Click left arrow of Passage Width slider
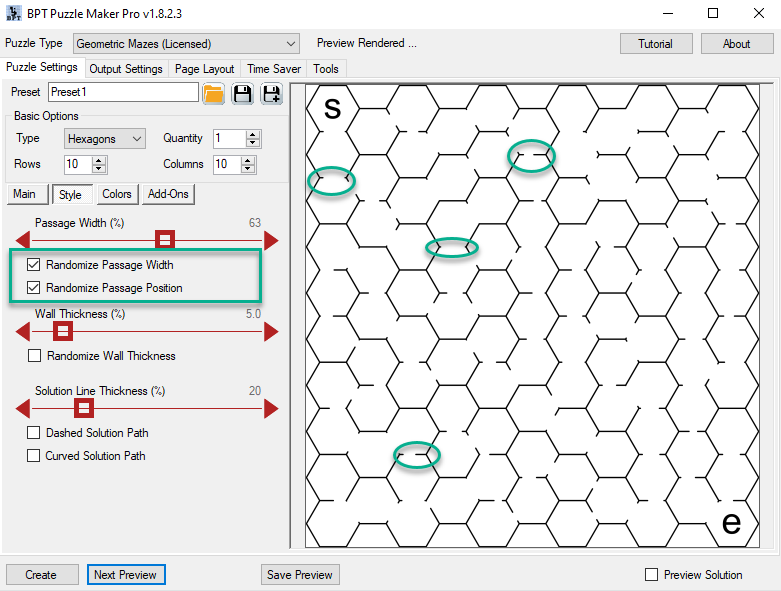The width and height of the screenshot is (781, 591). [22, 240]
